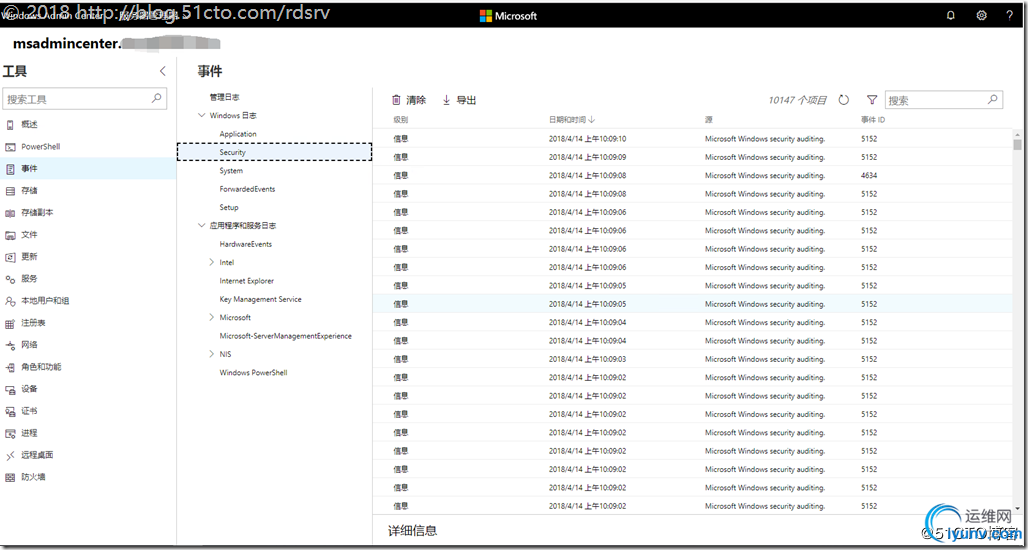Click the help question mark icon

click(x=1009, y=16)
